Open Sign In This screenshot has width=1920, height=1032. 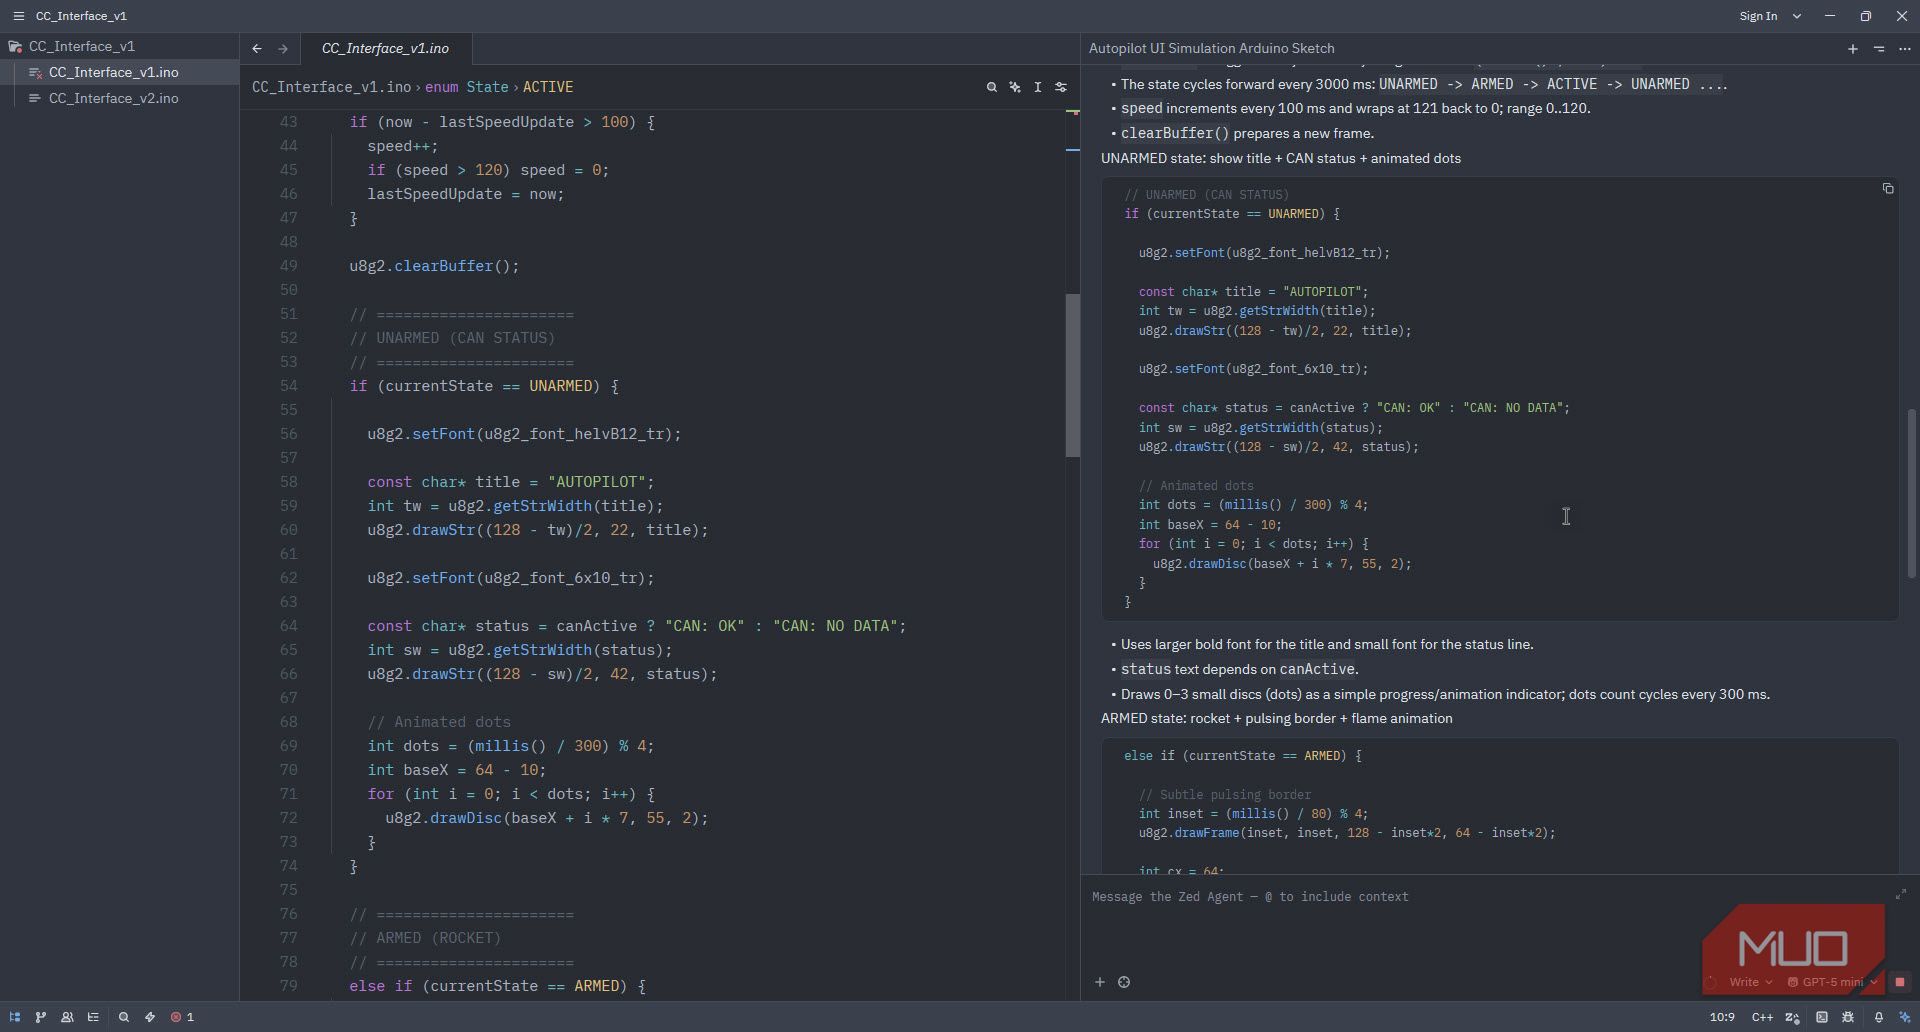point(1758,16)
